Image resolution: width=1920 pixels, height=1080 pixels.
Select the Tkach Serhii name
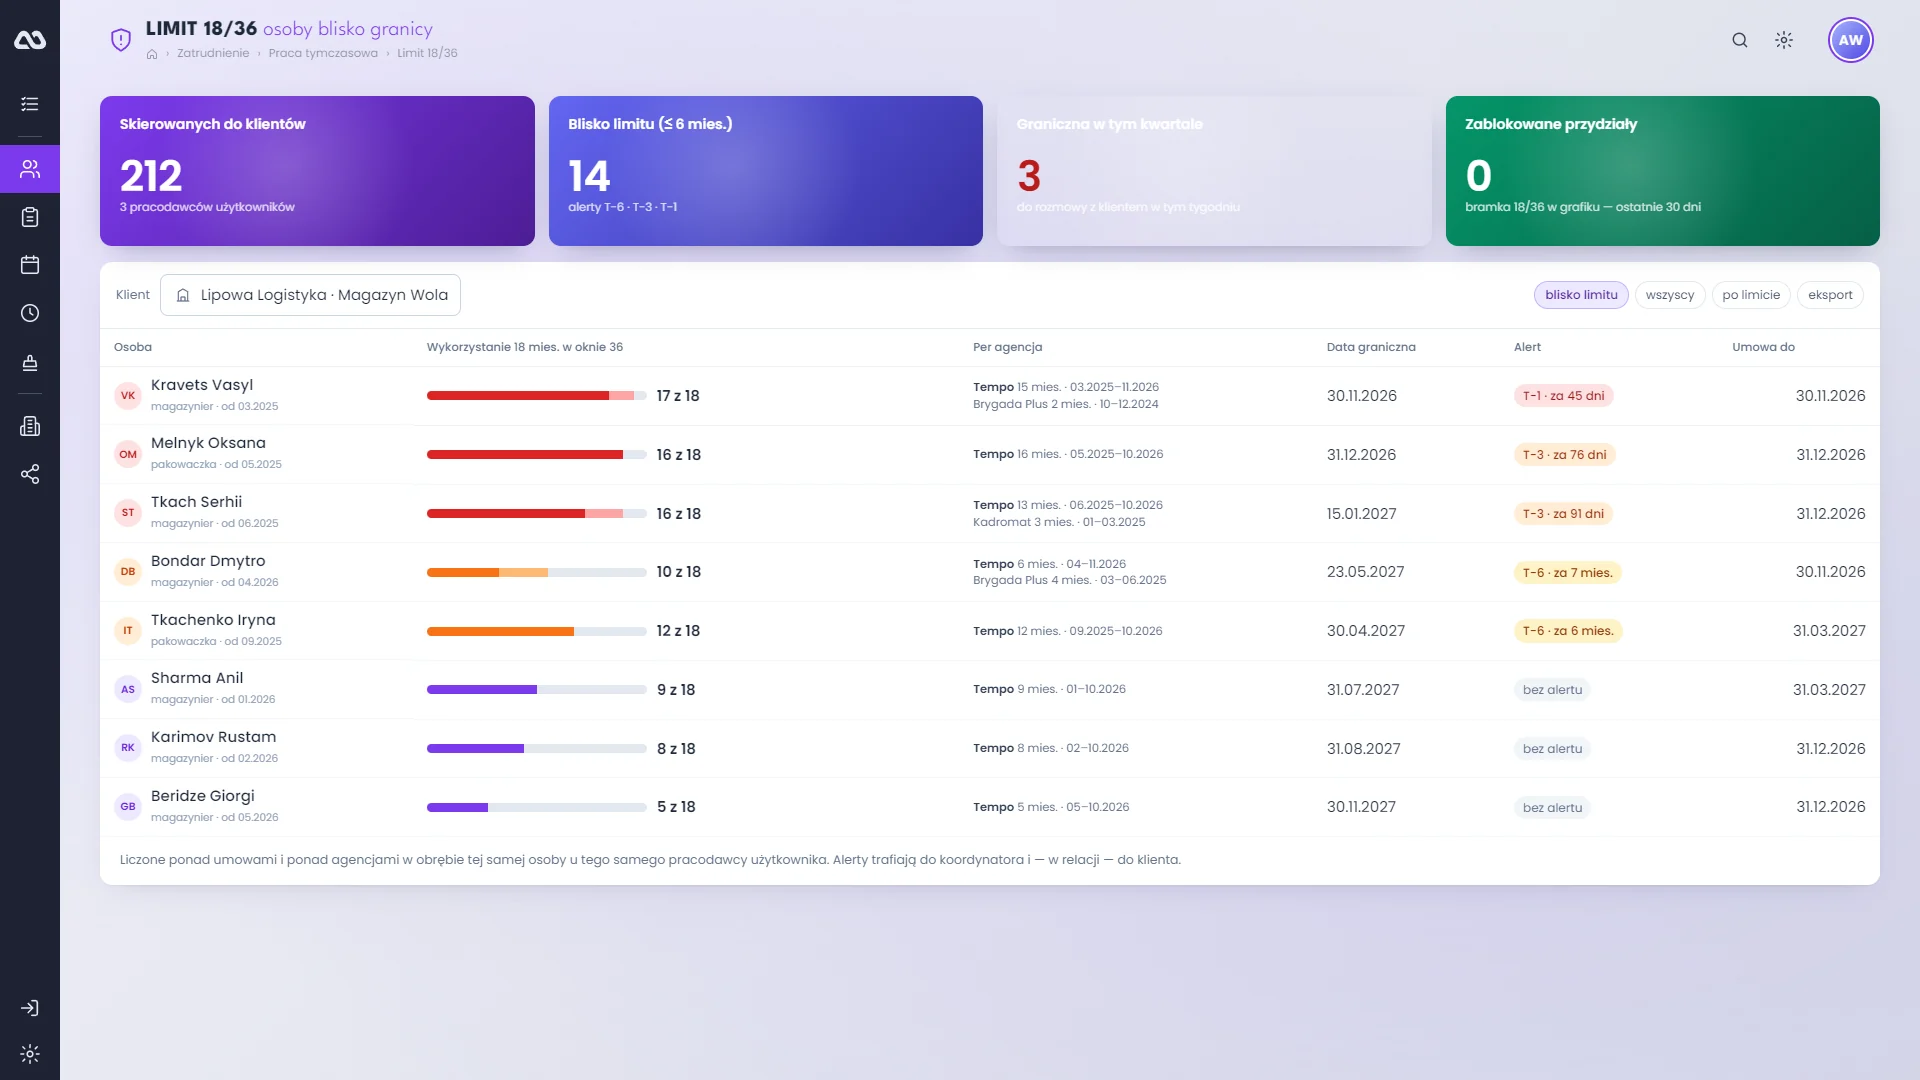tap(196, 502)
